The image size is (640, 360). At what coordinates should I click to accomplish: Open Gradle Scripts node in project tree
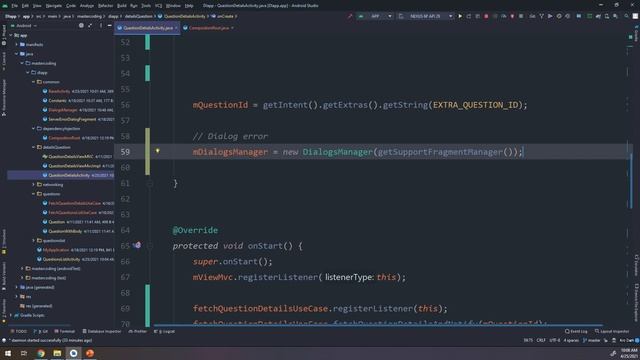pyautogui.click(x=32, y=315)
